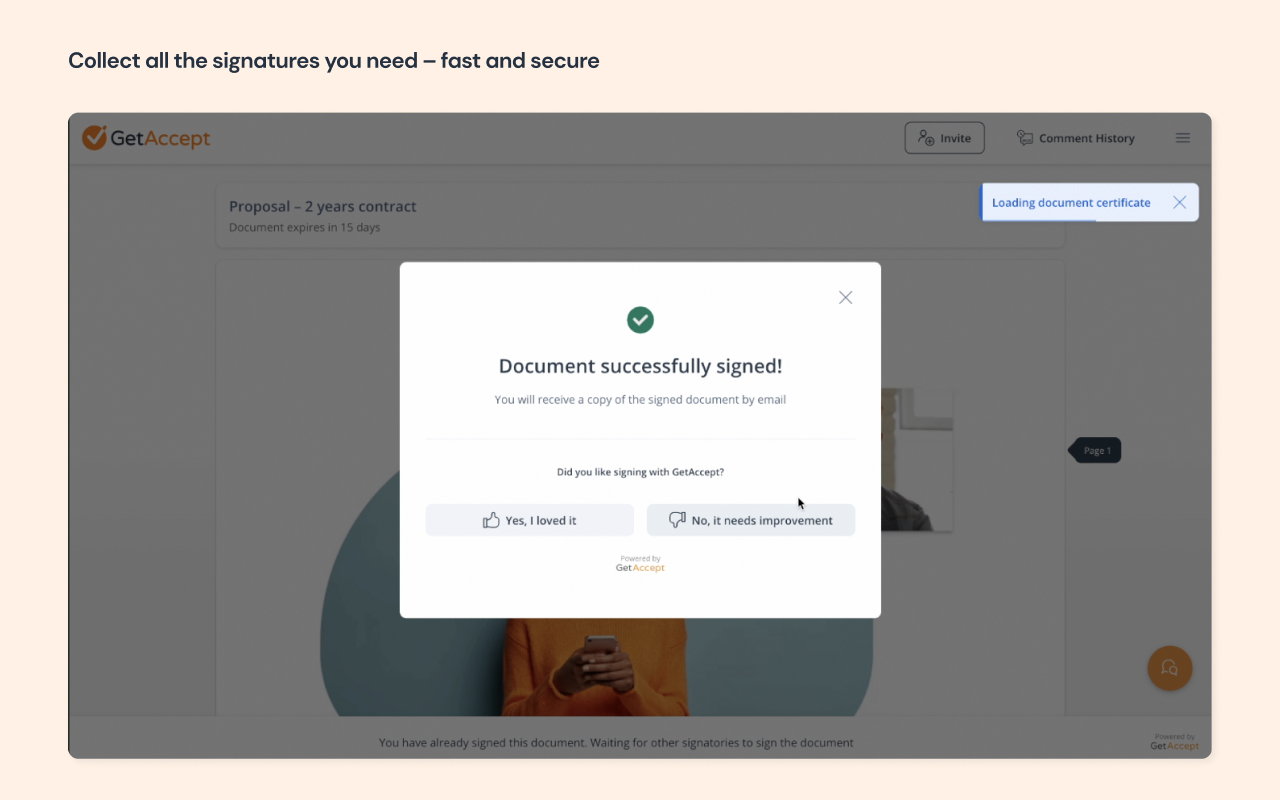Click the Loading document certificate message
The image size is (1280, 800).
pos(1071,202)
